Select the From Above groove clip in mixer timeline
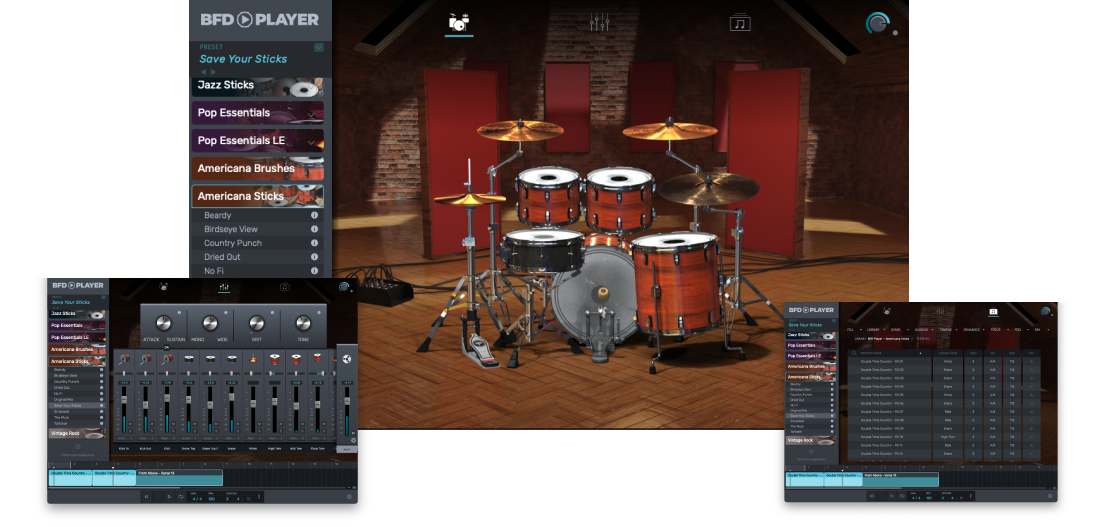1100x527 pixels. coord(180,478)
